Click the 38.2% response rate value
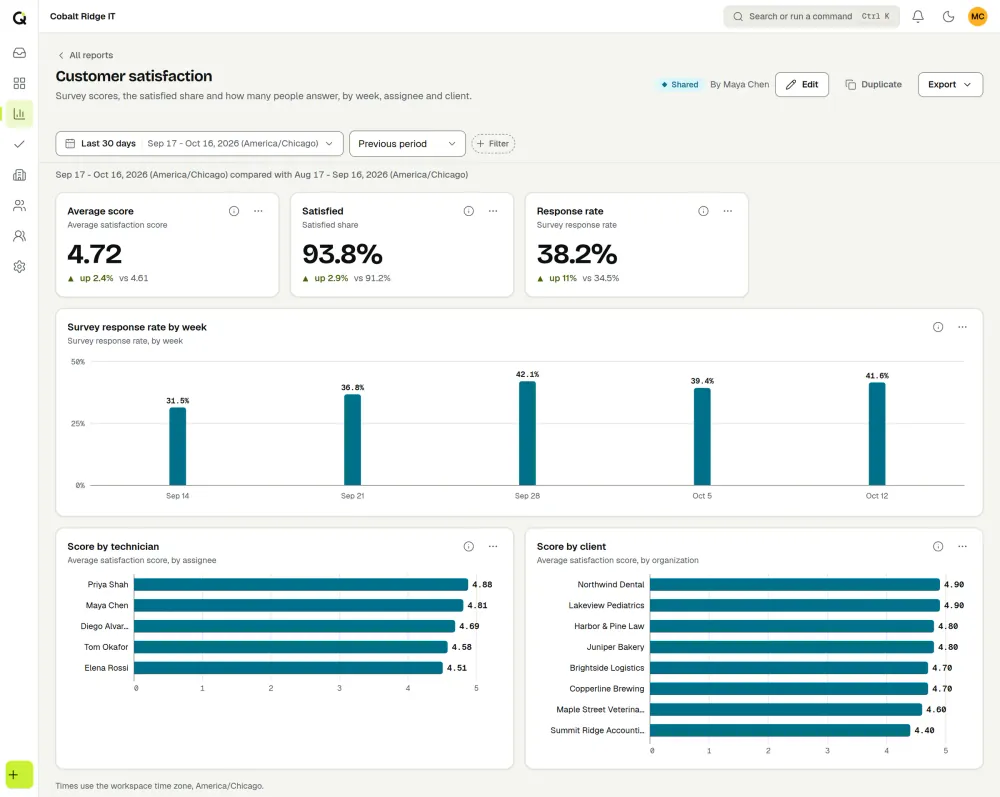 [577, 254]
